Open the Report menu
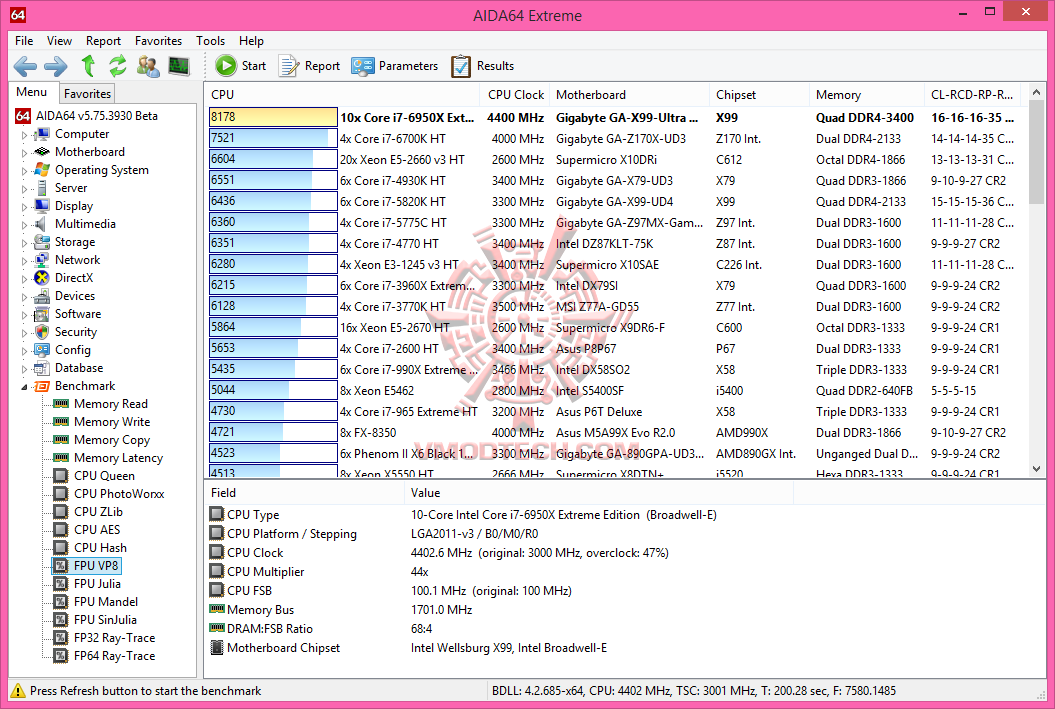Screen dimensions: 1055x709 [x=103, y=41]
